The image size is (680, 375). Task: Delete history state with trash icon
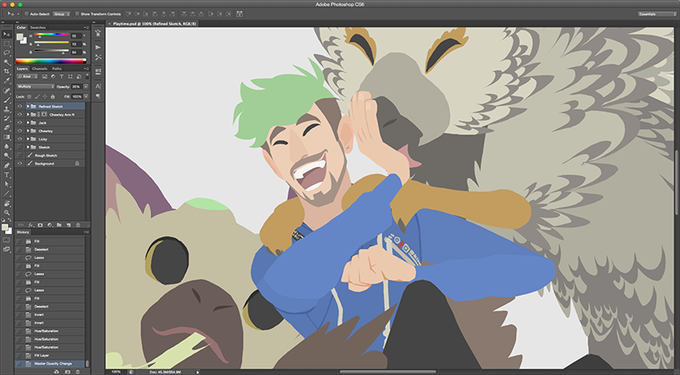point(78,372)
